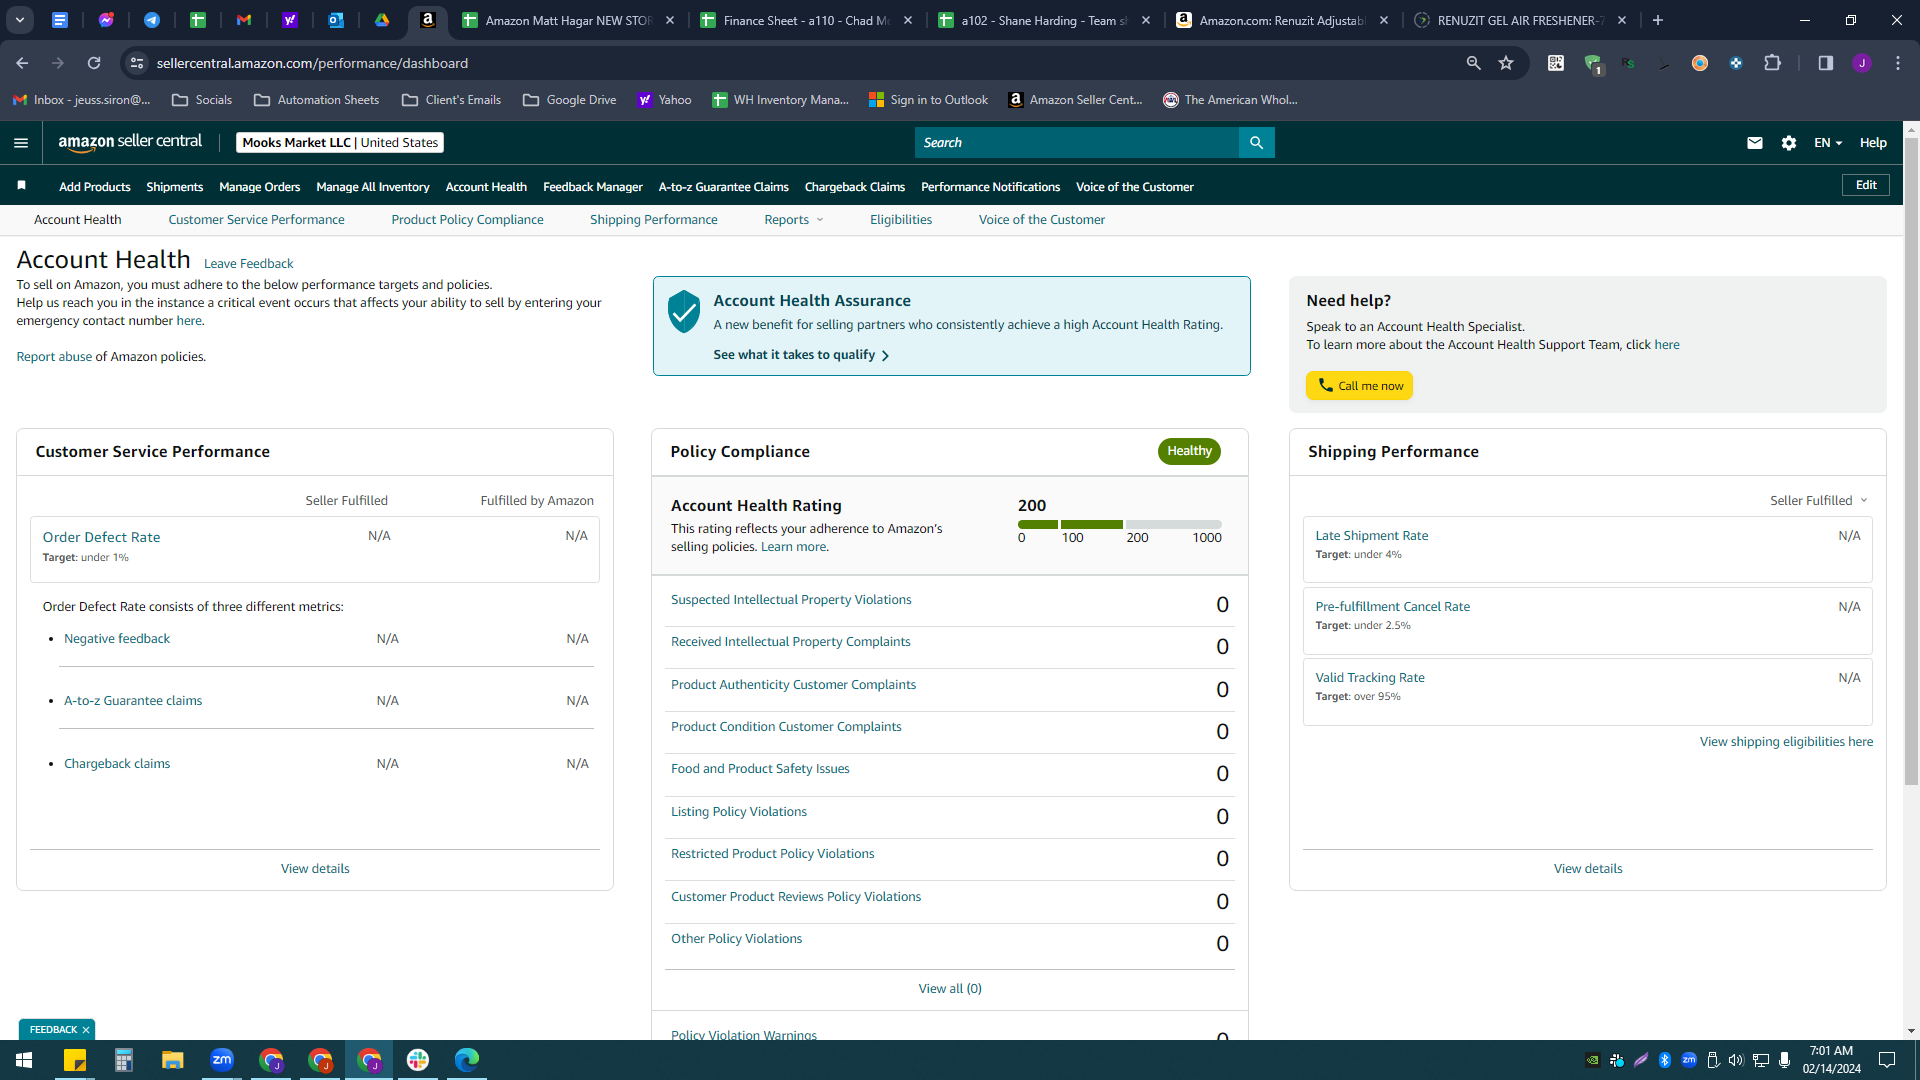Open the browser extensions puzzle icon
1920x1080 pixels.
1772,63
